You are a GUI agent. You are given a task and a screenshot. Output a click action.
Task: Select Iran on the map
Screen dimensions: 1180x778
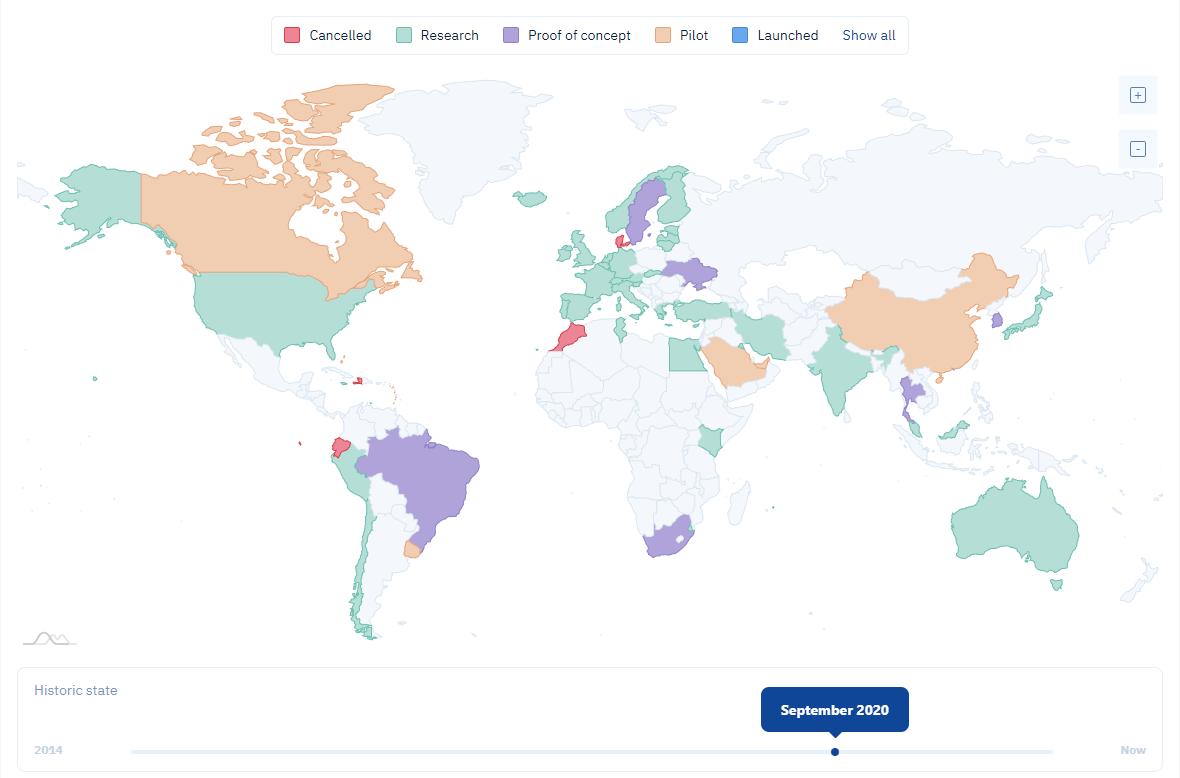pos(760,335)
